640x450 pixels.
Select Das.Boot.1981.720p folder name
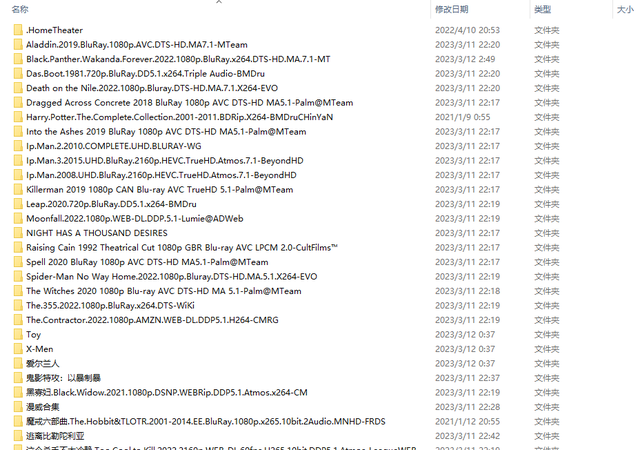pyautogui.click(x=145, y=74)
